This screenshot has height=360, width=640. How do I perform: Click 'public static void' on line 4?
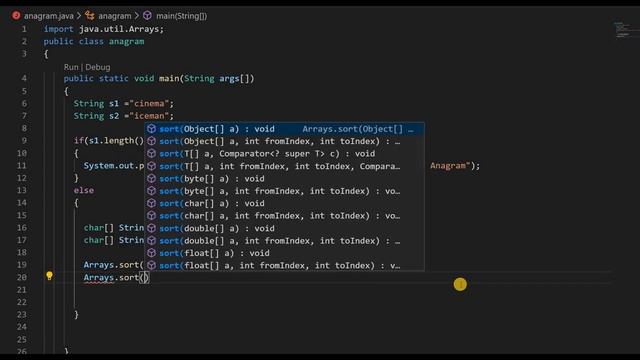click(x=109, y=78)
